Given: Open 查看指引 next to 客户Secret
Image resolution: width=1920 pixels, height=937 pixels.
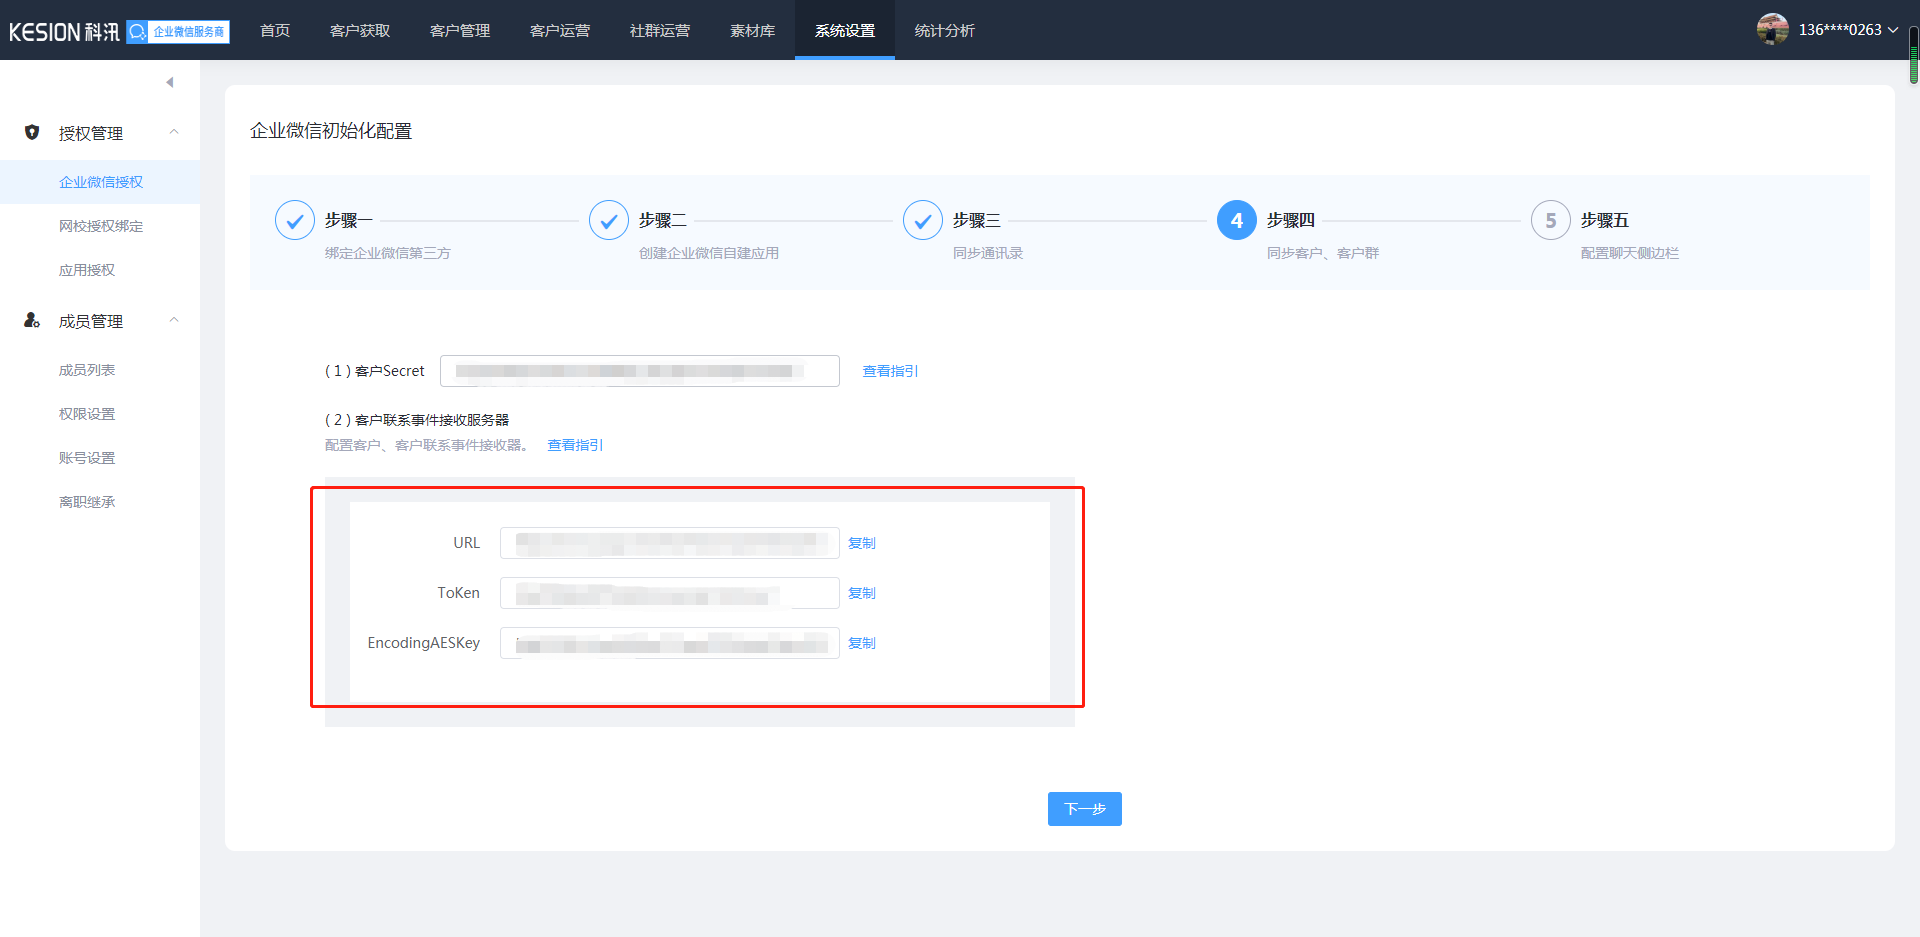Looking at the screenshot, I should point(890,371).
